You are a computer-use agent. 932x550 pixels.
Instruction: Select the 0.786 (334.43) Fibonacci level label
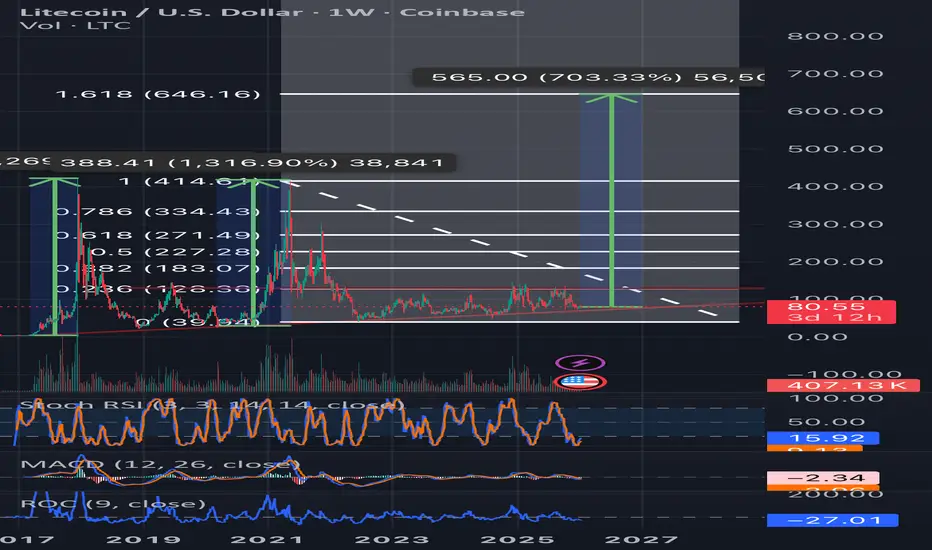click(x=159, y=211)
